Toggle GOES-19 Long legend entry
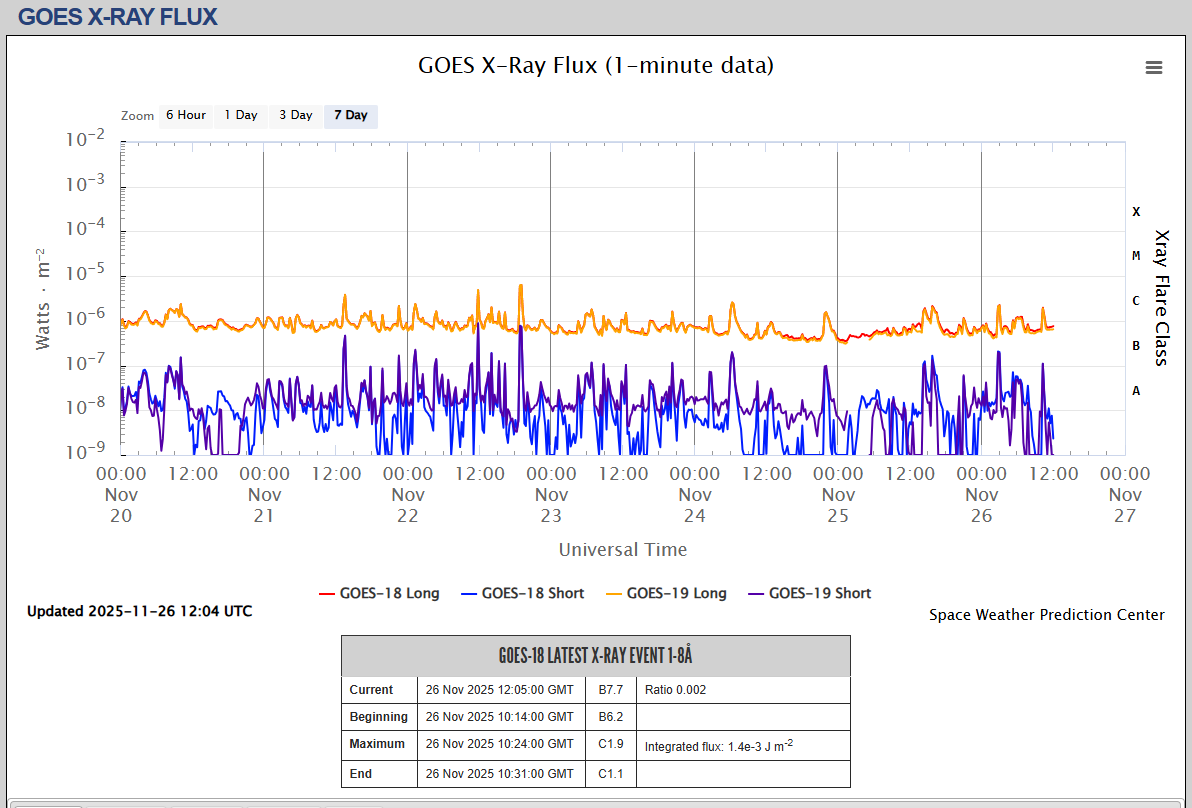 point(676,593)
